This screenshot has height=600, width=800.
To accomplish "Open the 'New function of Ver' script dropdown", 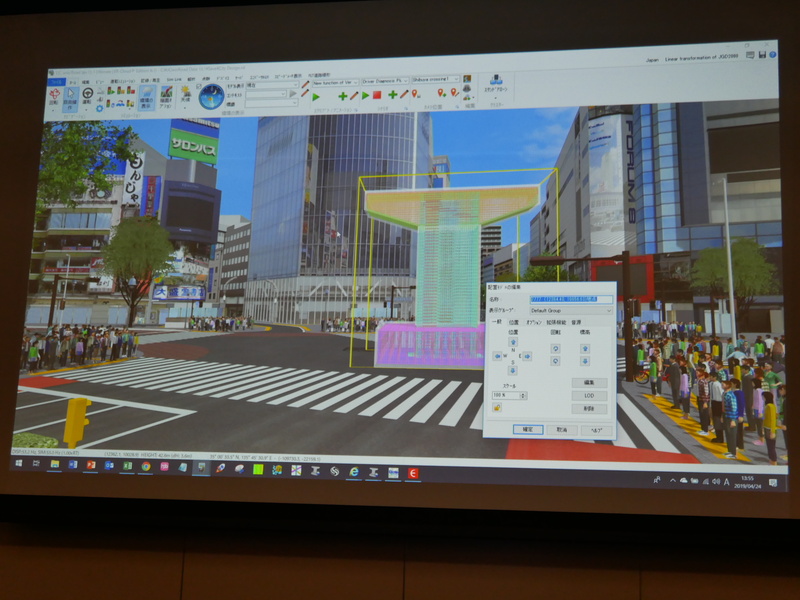I will (335, 83).
